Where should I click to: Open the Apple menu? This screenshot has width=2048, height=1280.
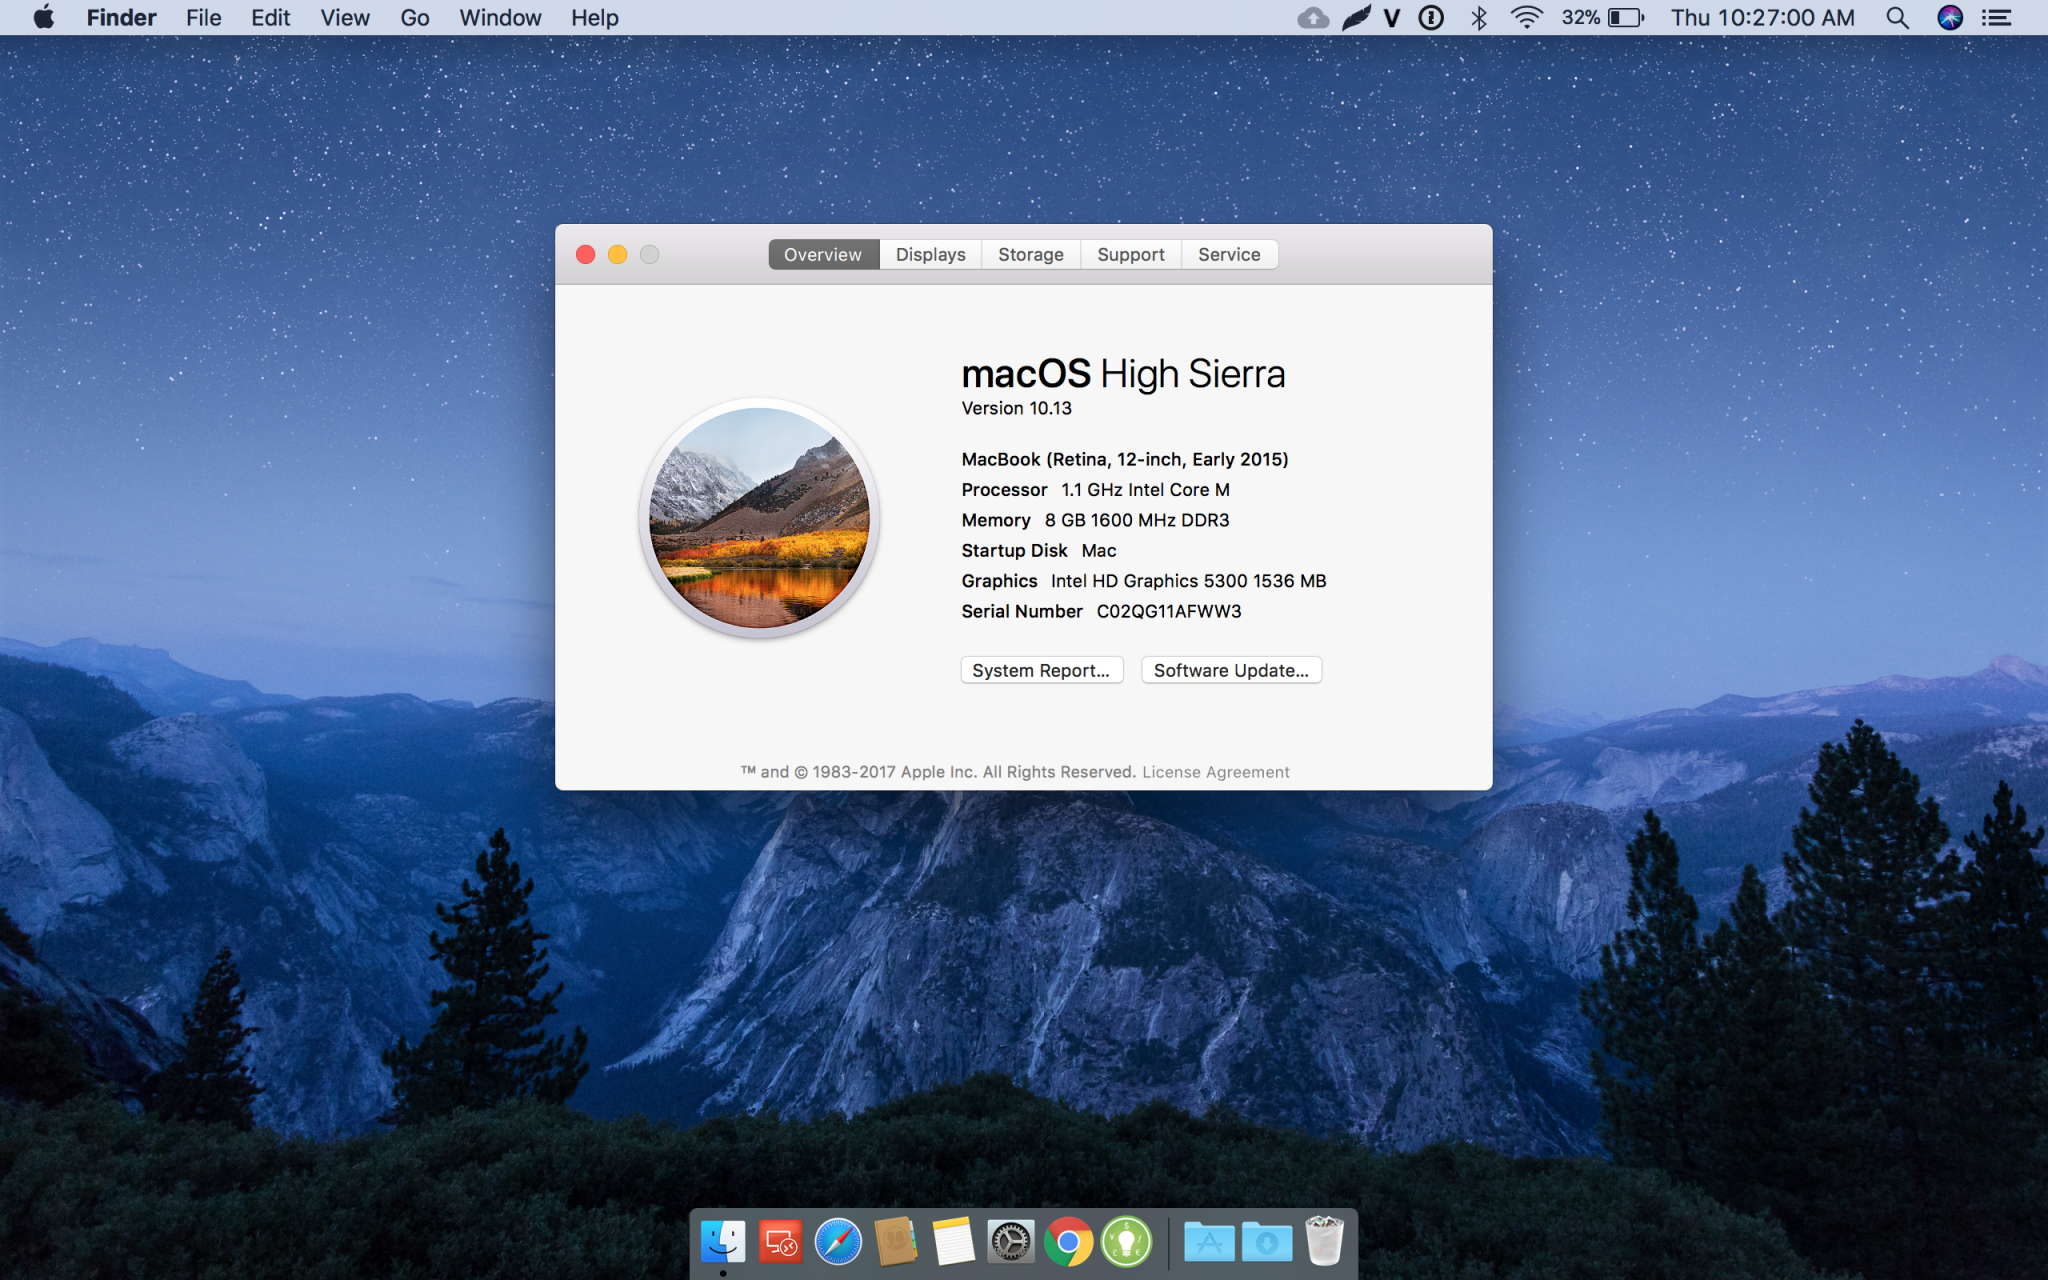click(x=44, y=17)
